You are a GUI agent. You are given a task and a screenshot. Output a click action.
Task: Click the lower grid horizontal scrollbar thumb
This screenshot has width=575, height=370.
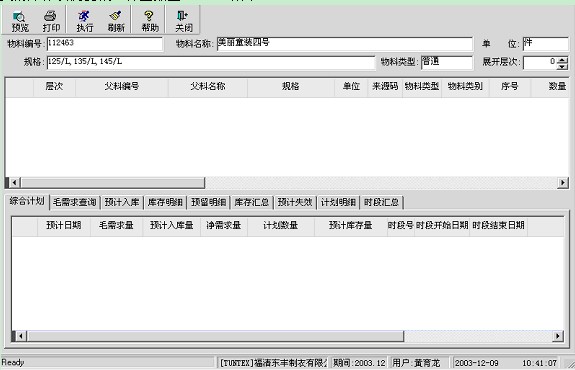[215, 336]
